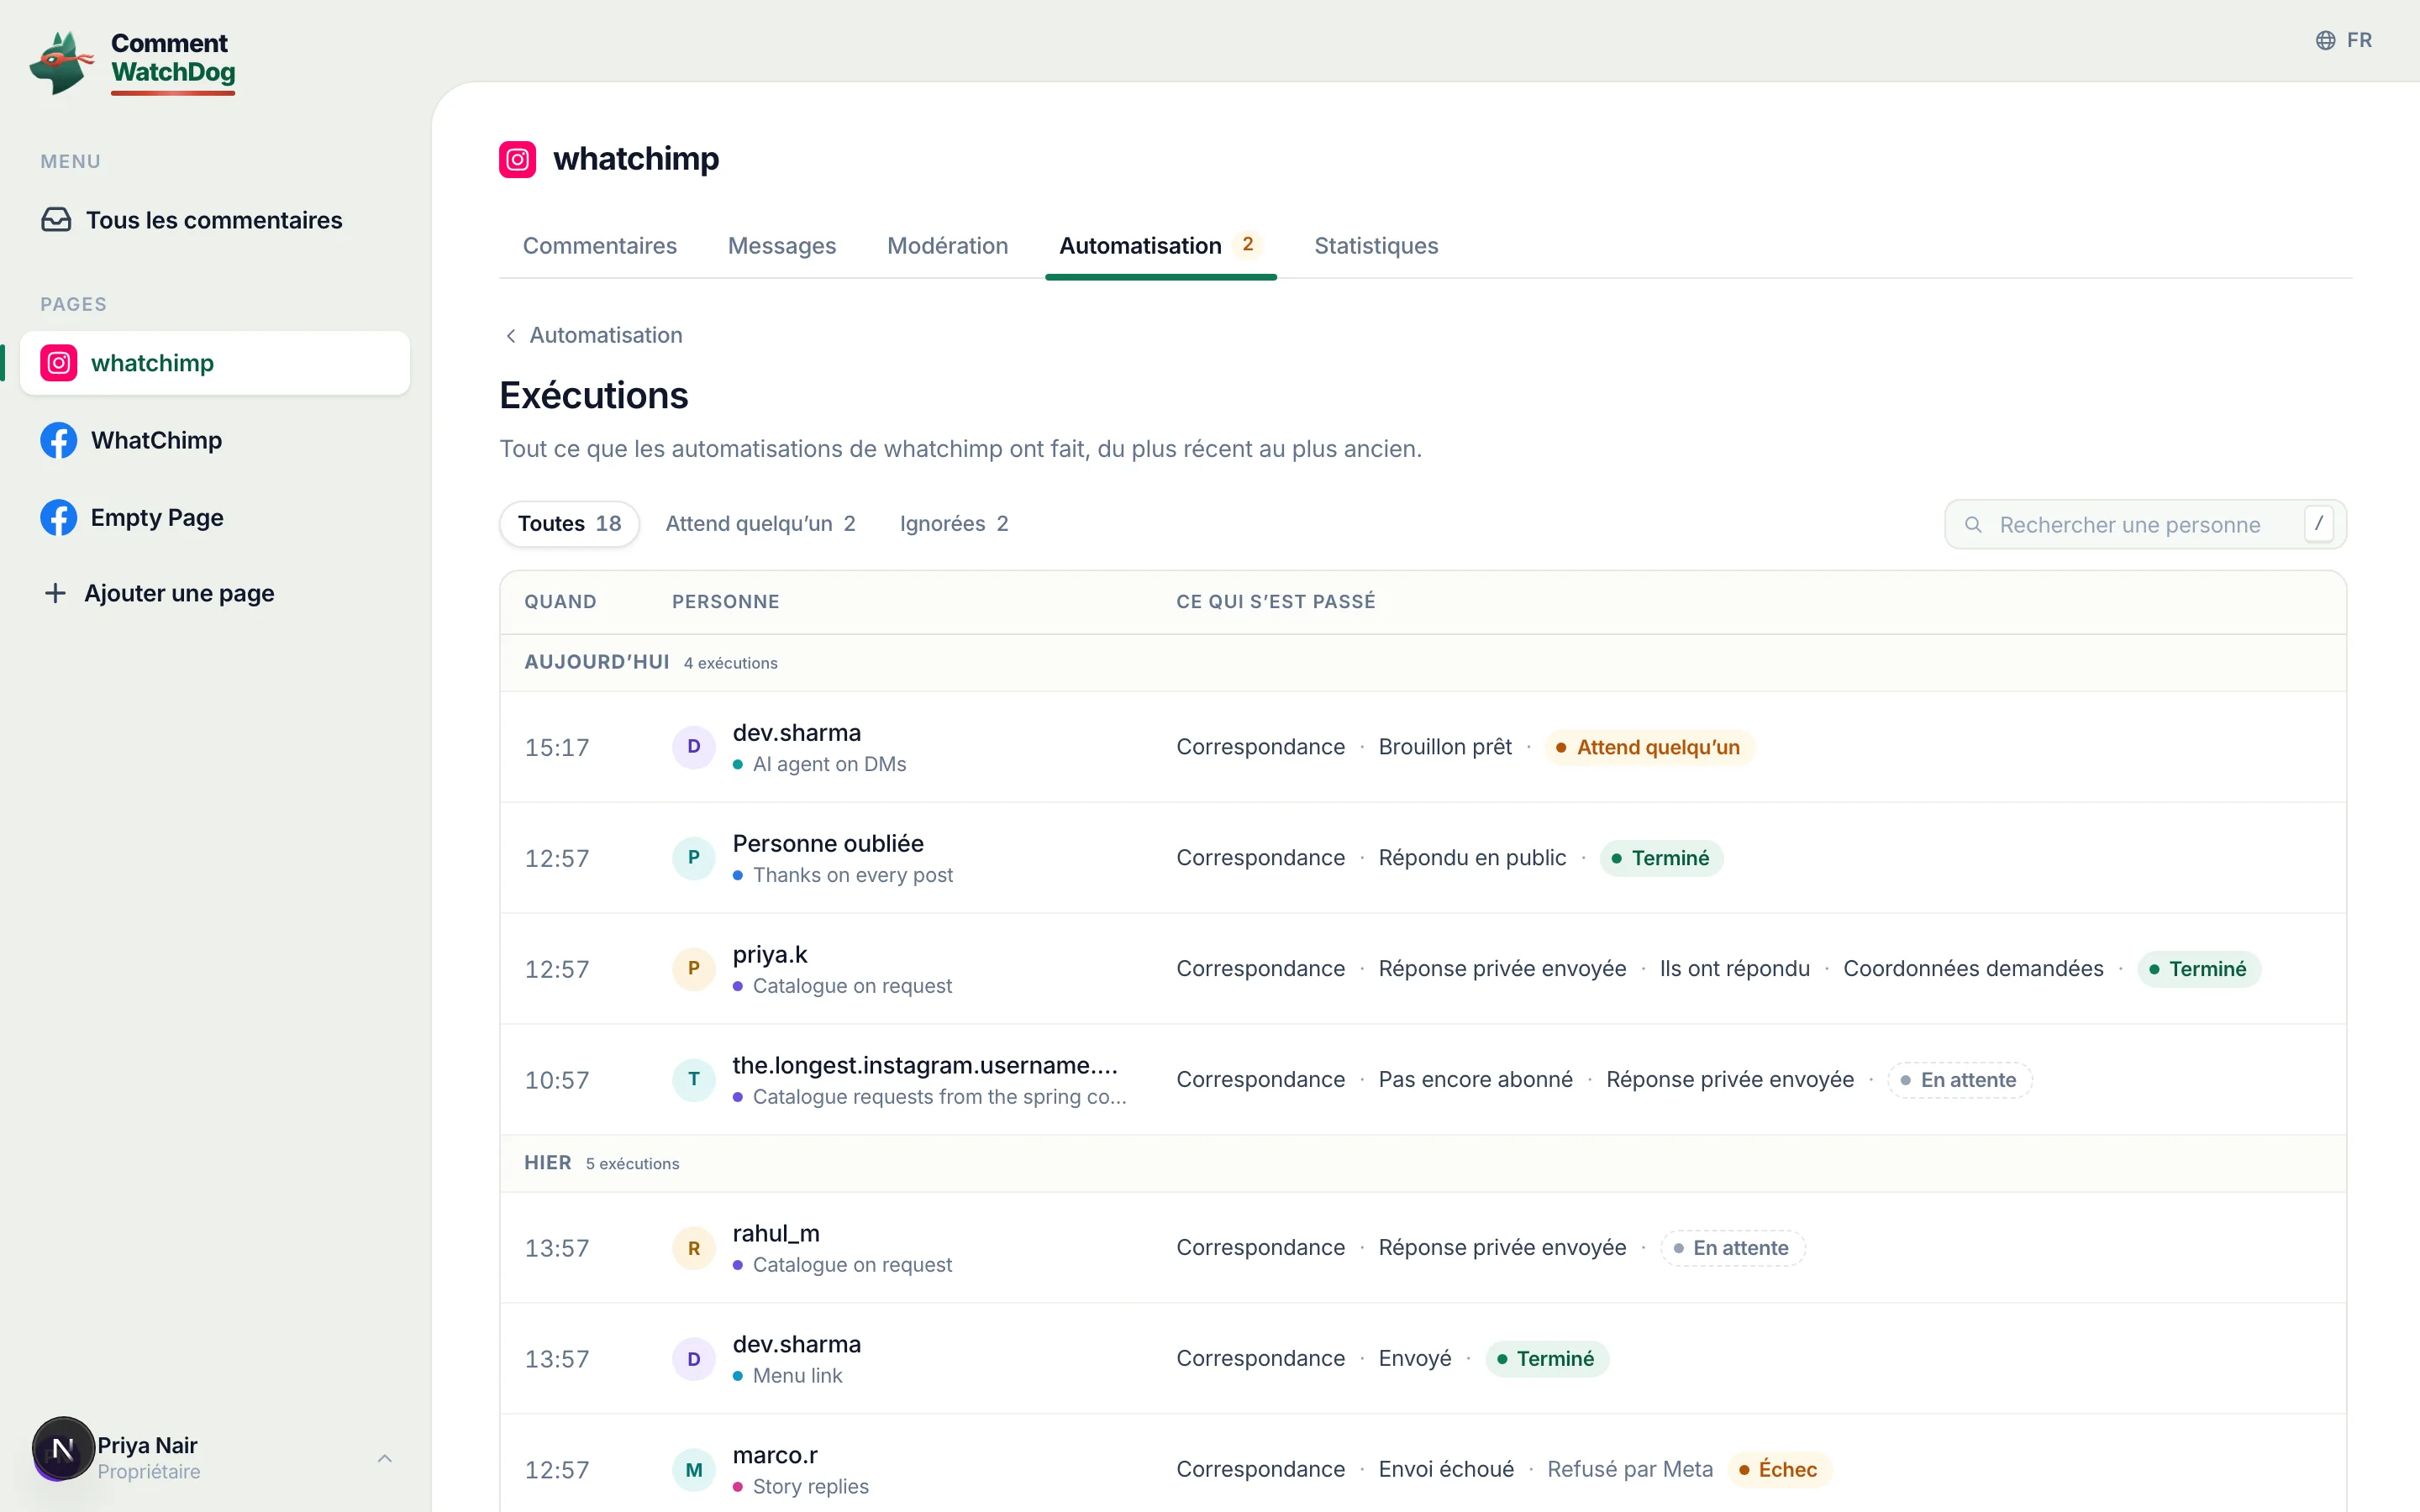
Task: Click 'Refusé par Meta' reason text
Action: point(1630,1470)
